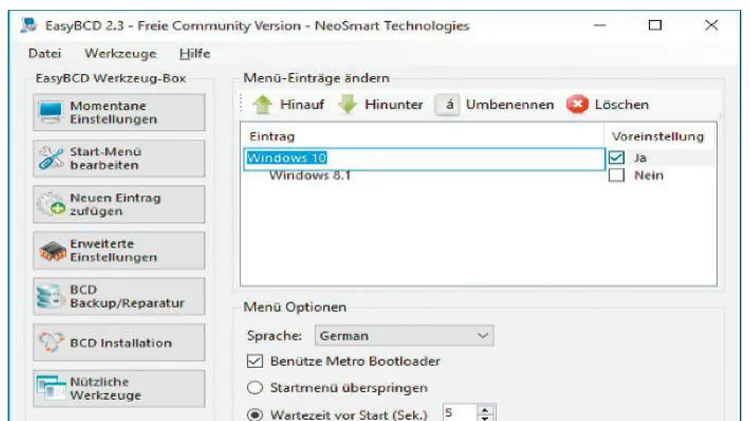Check the Nein default checkbox for Windows 8.1
750x421 pixels.
coord(617,175)
